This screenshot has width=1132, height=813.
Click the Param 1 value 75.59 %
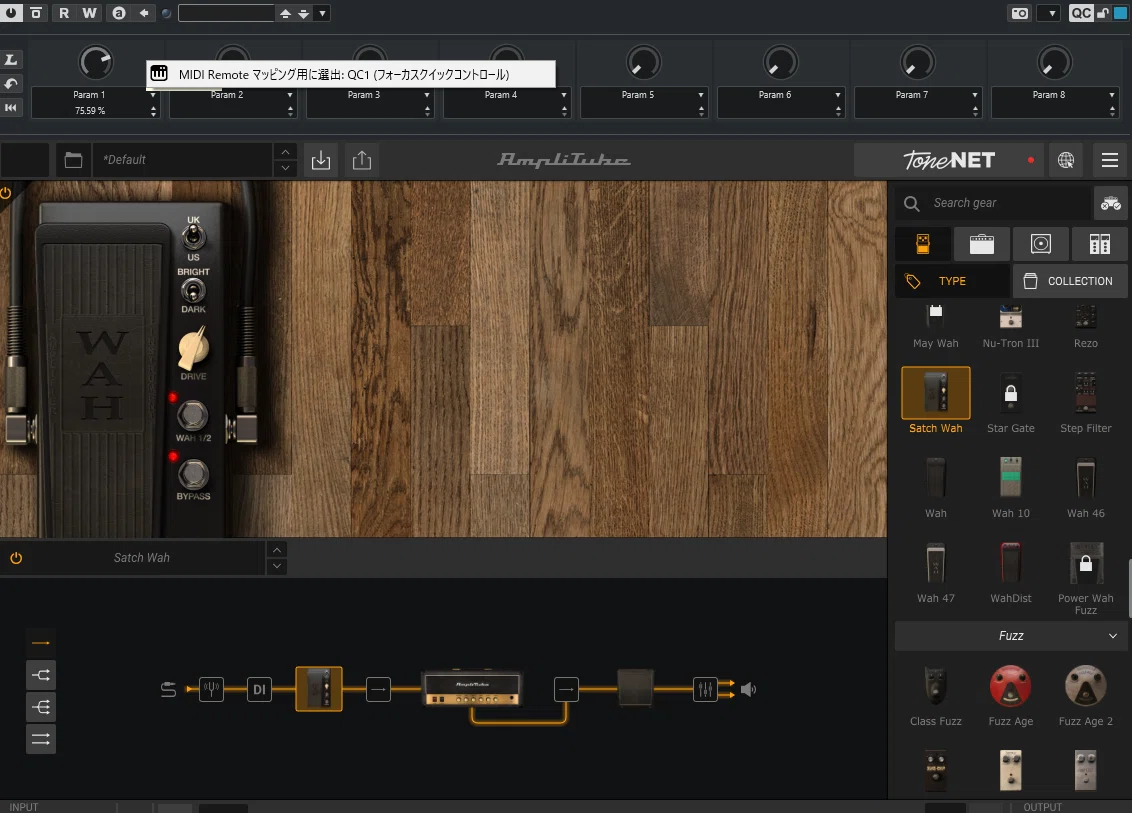click(90, 110)
